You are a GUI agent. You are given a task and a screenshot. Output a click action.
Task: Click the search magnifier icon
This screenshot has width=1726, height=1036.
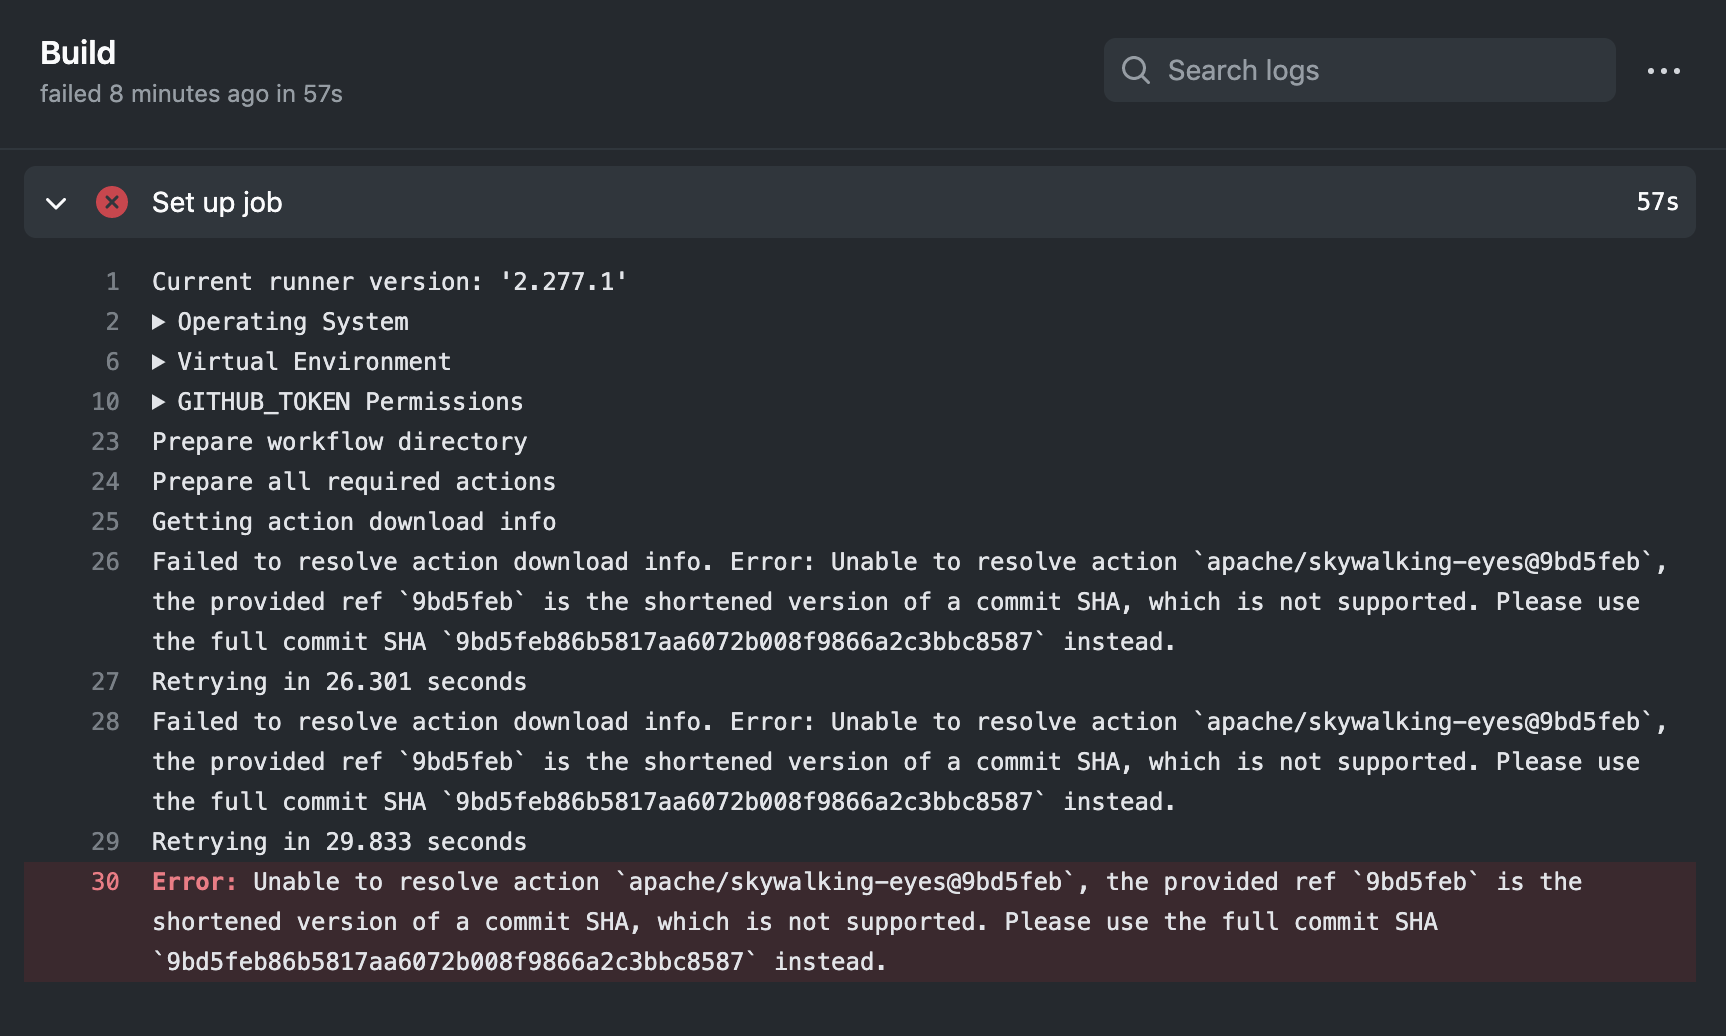(1135, 70)
